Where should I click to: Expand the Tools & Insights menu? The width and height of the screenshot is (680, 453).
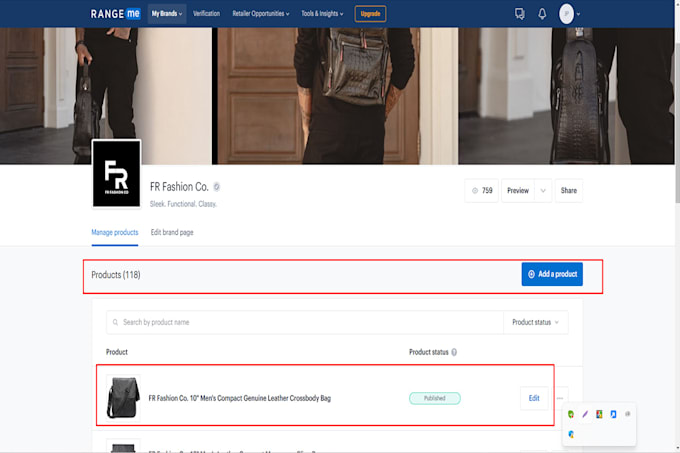pos(322,14)
